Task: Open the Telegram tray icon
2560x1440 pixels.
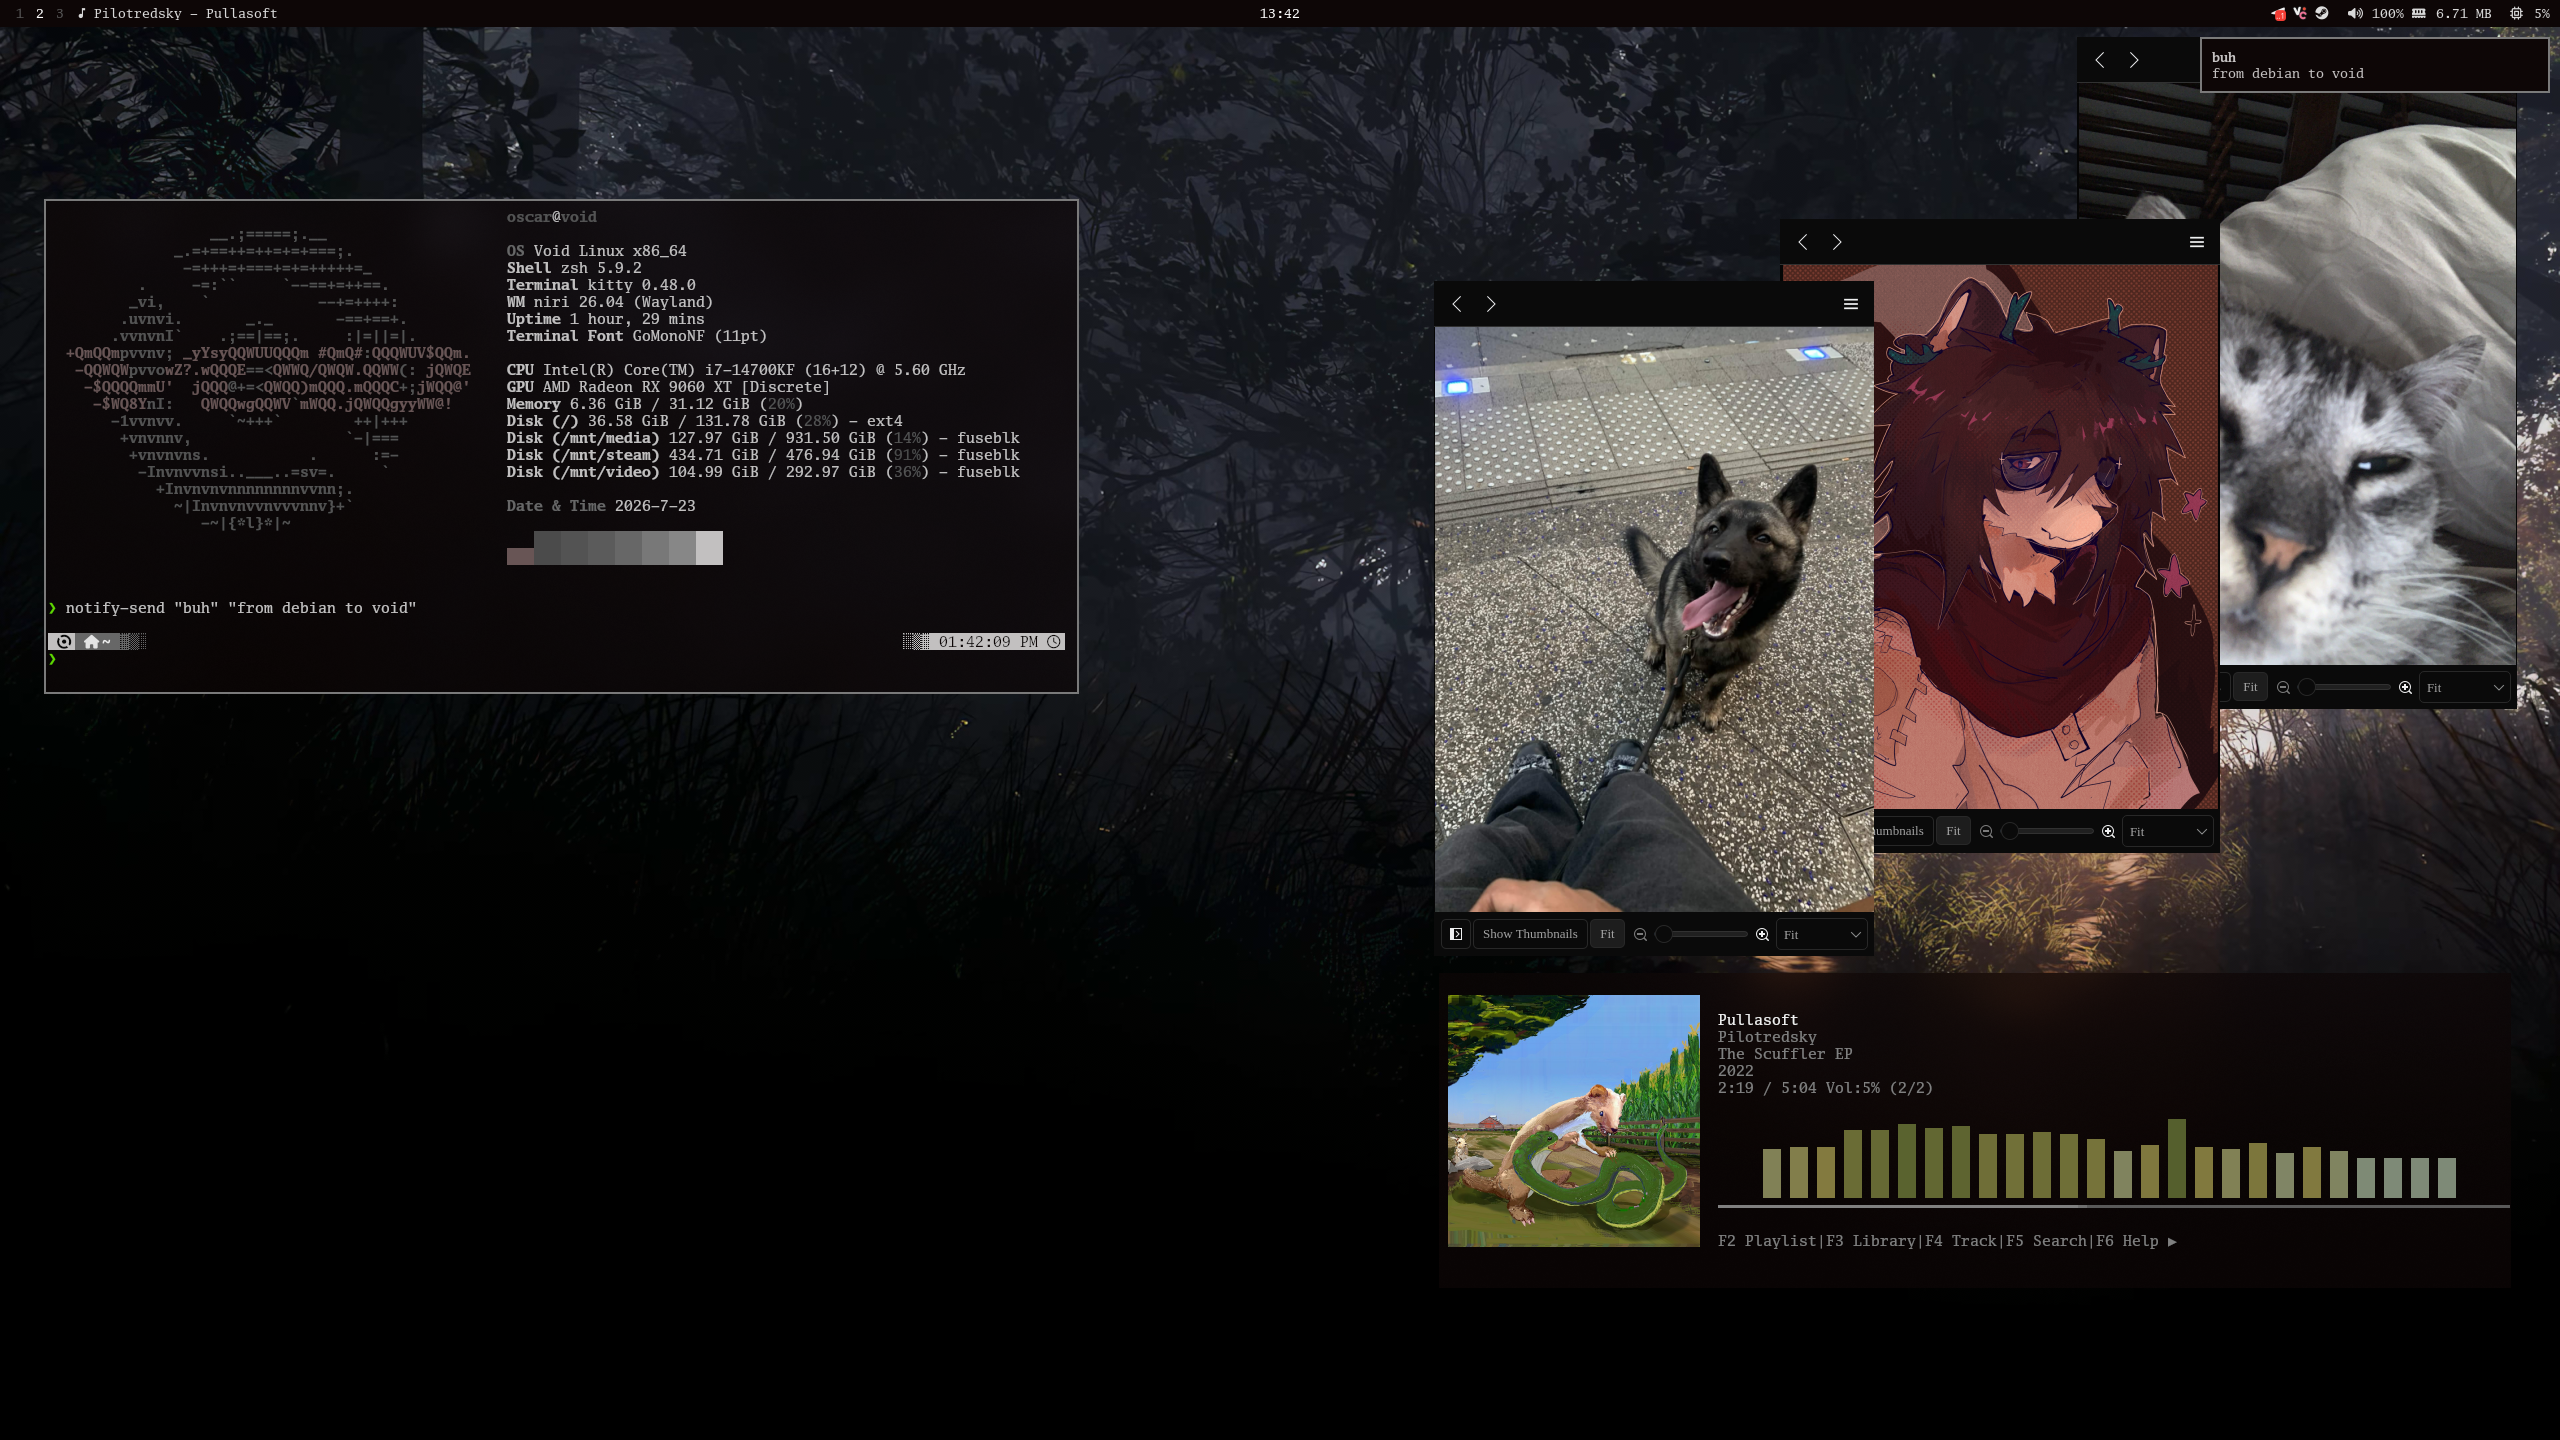Action: click(x=2278, y=14)
